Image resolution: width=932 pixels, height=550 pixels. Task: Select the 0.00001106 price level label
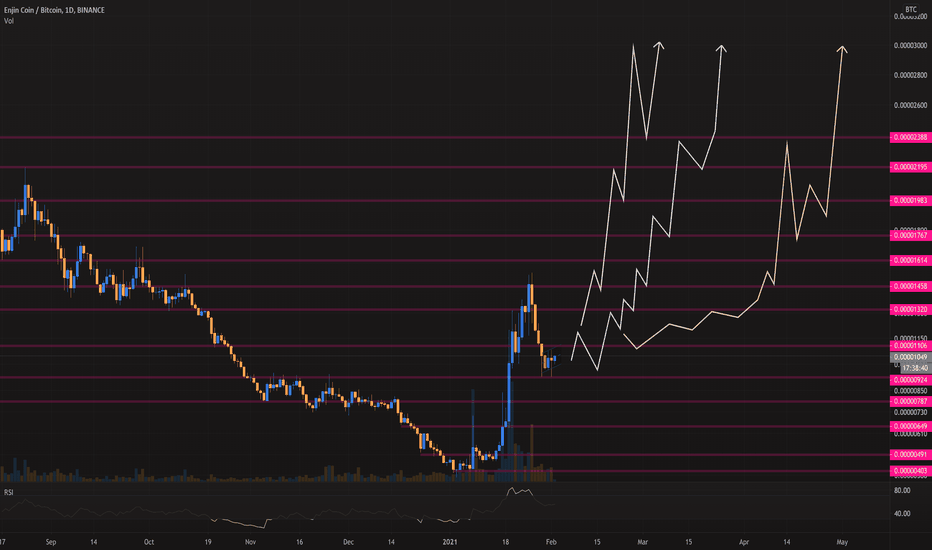coord(909,345)
